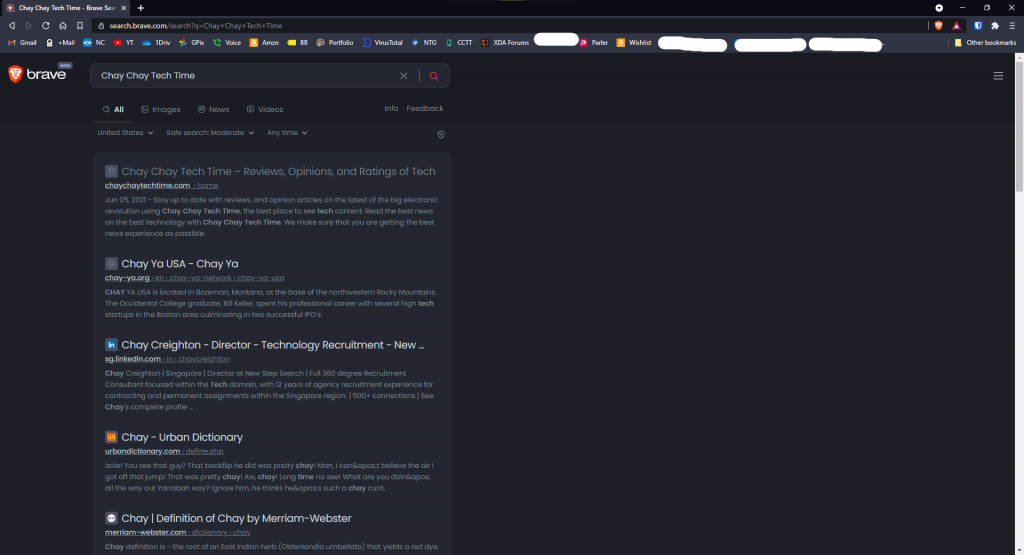Open the Parler bookmark
Viewport: 1024px width, 555px height.
click(x=594, y=42)
